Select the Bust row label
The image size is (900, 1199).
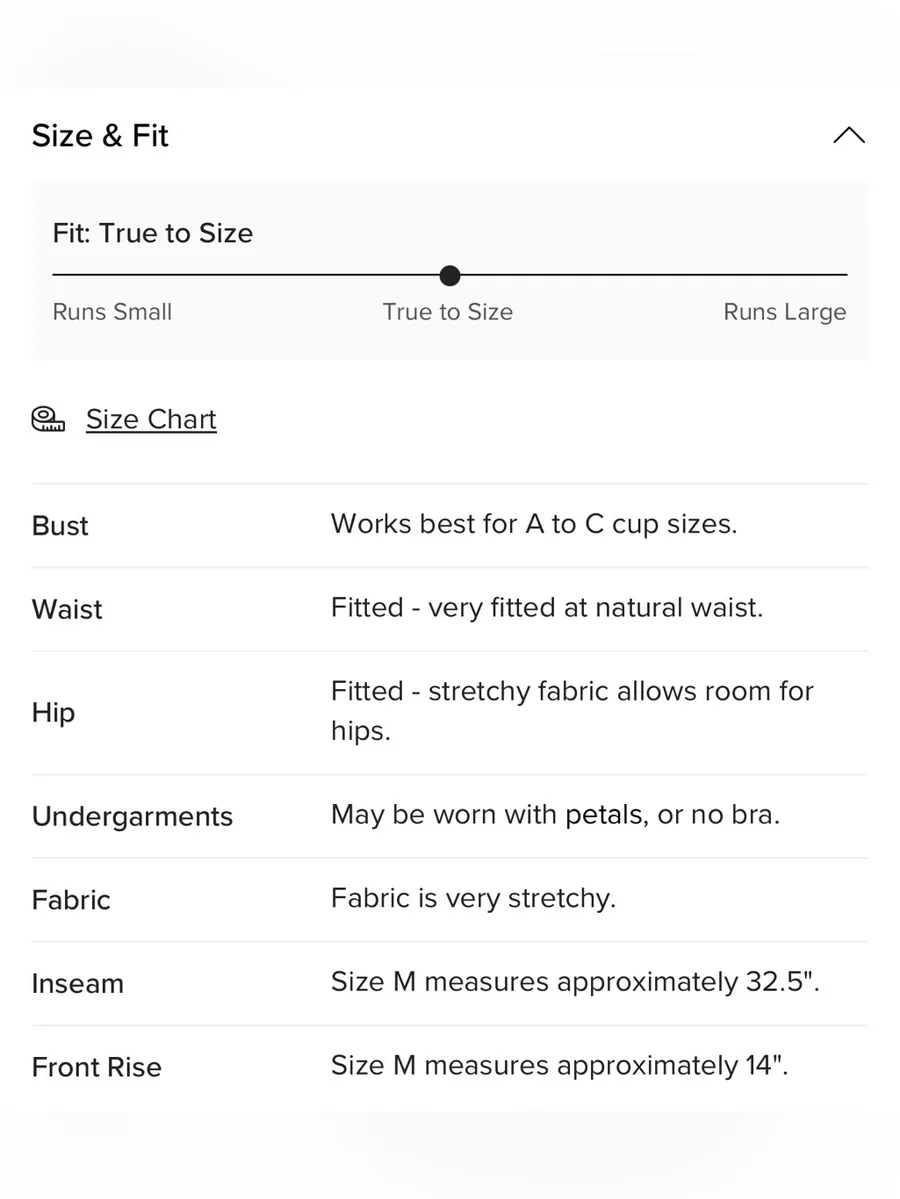(x=60, y=526)
